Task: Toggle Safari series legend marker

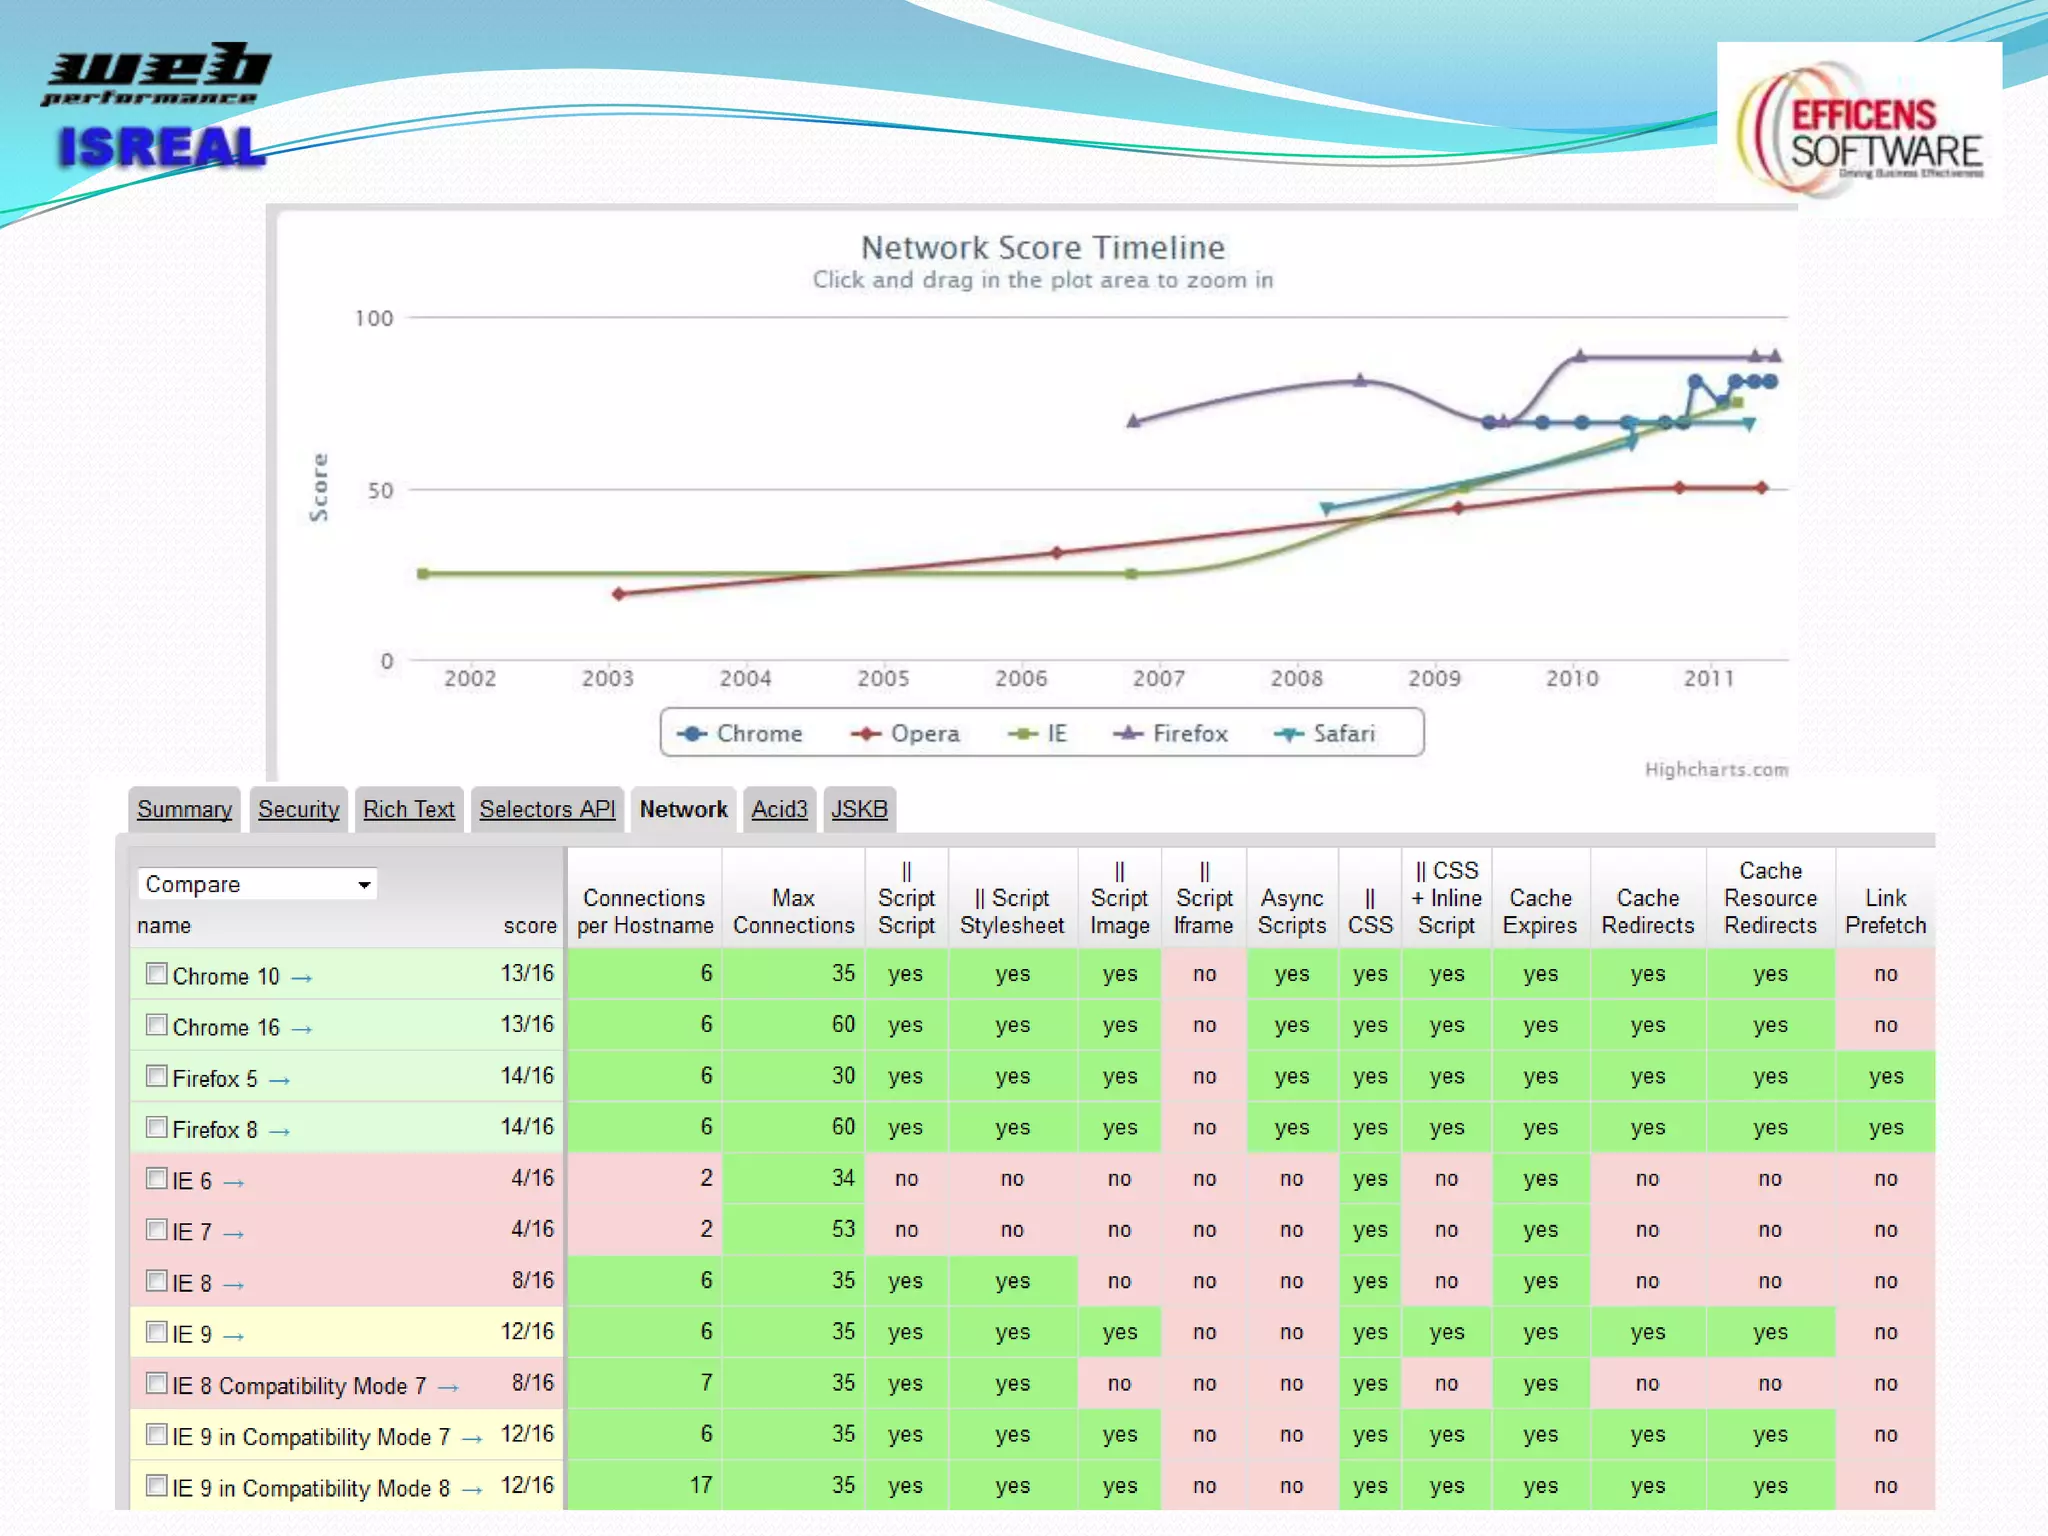Action: 1288,734
